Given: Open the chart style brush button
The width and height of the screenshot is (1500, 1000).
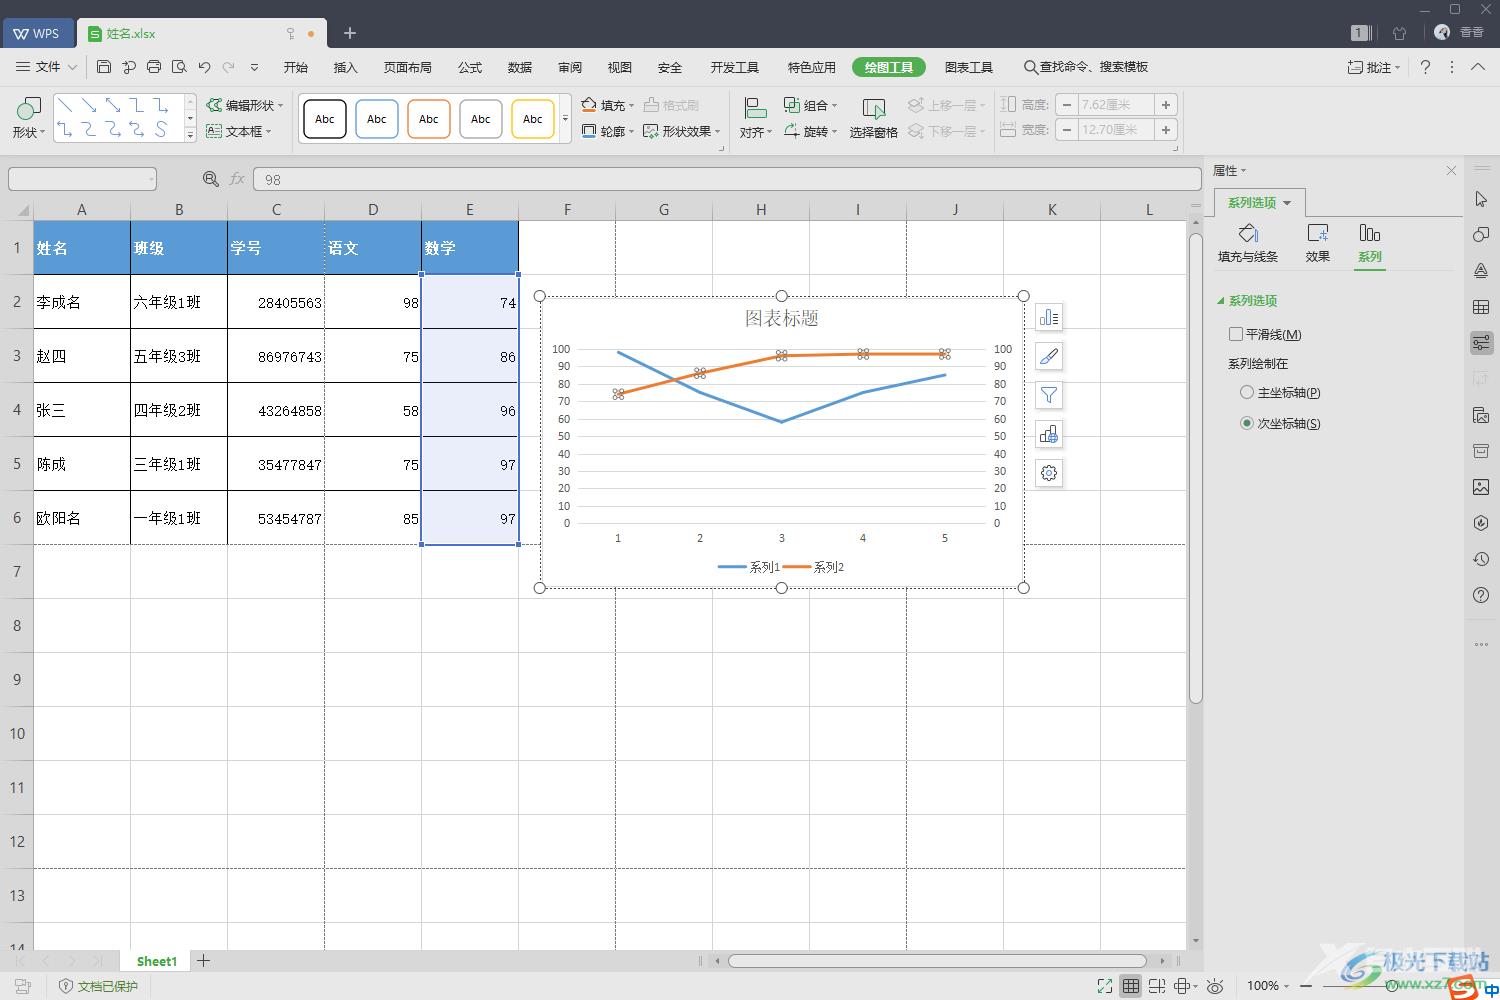Looking at the screenshot, I should [x=1049, y=356].
